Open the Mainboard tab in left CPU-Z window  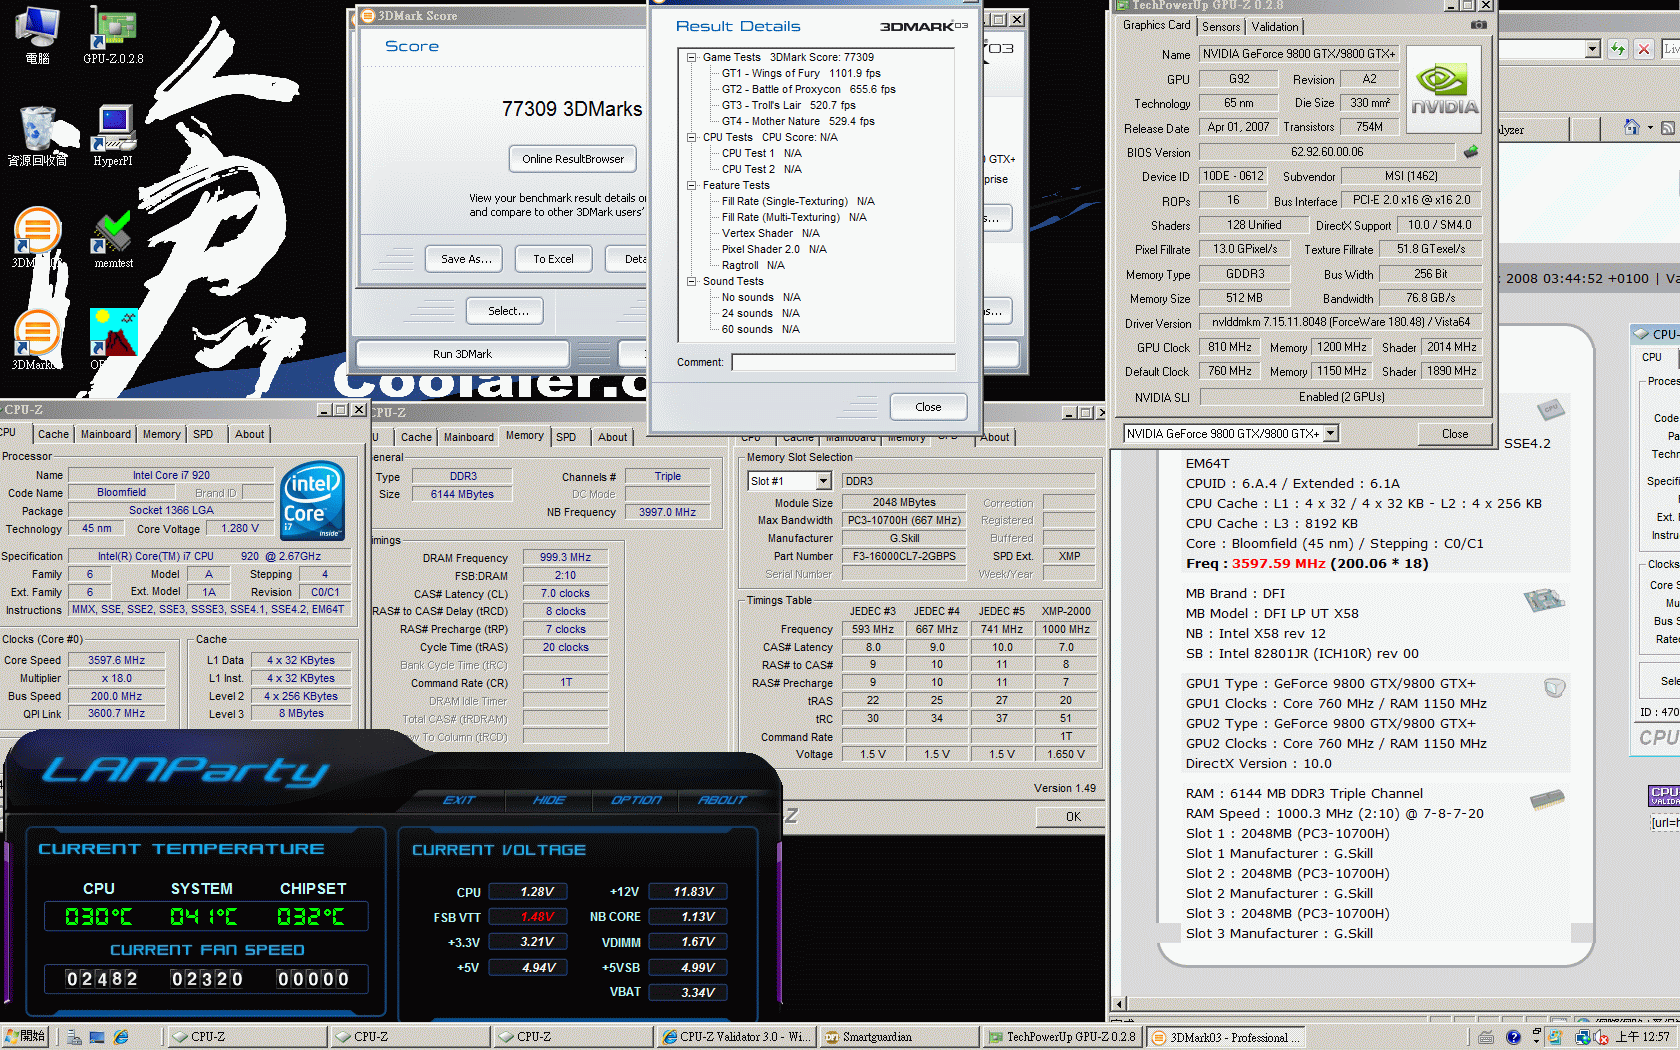pyautogui.click(x=106, y=434)
